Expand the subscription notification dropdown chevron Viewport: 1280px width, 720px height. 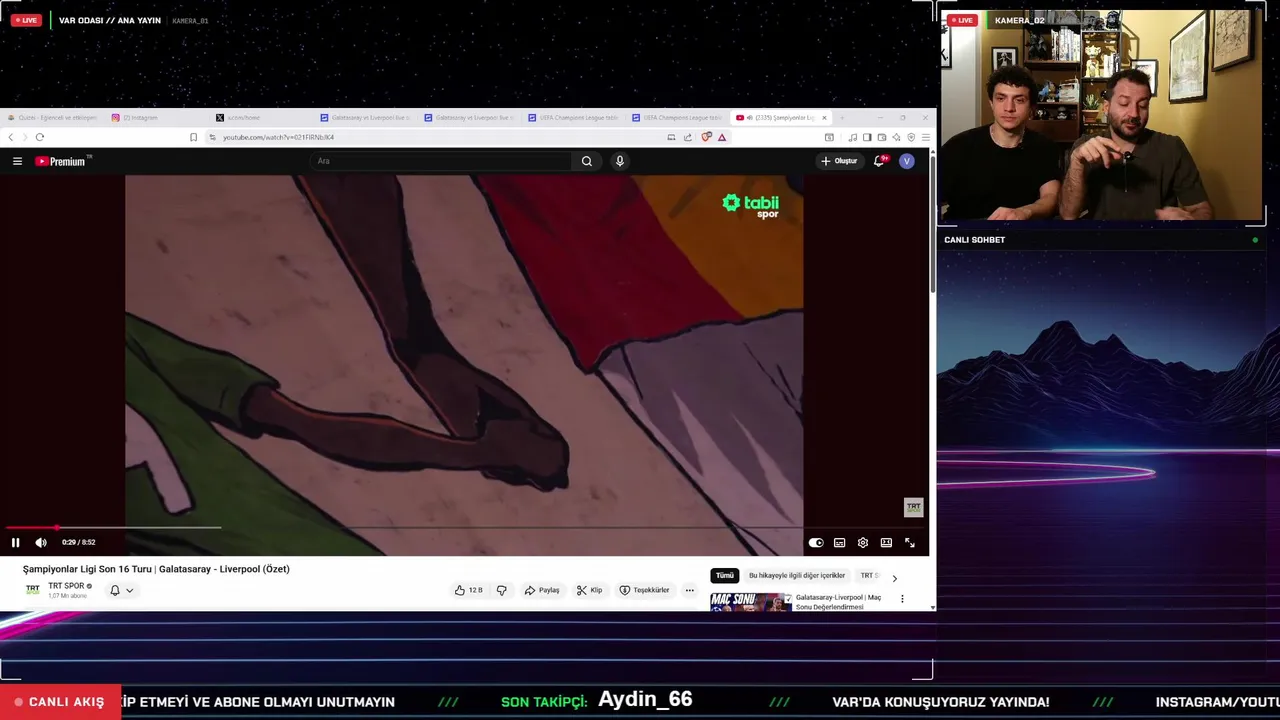coord(129,590)
